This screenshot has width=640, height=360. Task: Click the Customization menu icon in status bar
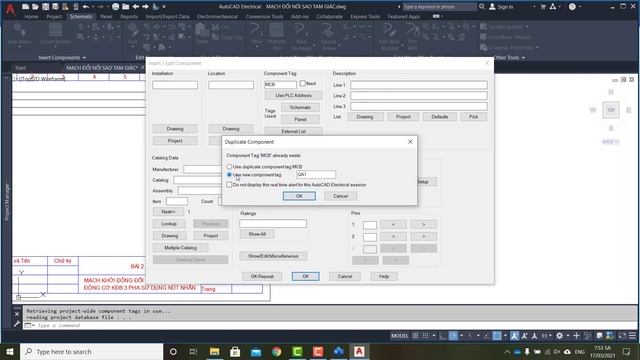(x=632, y=336)
